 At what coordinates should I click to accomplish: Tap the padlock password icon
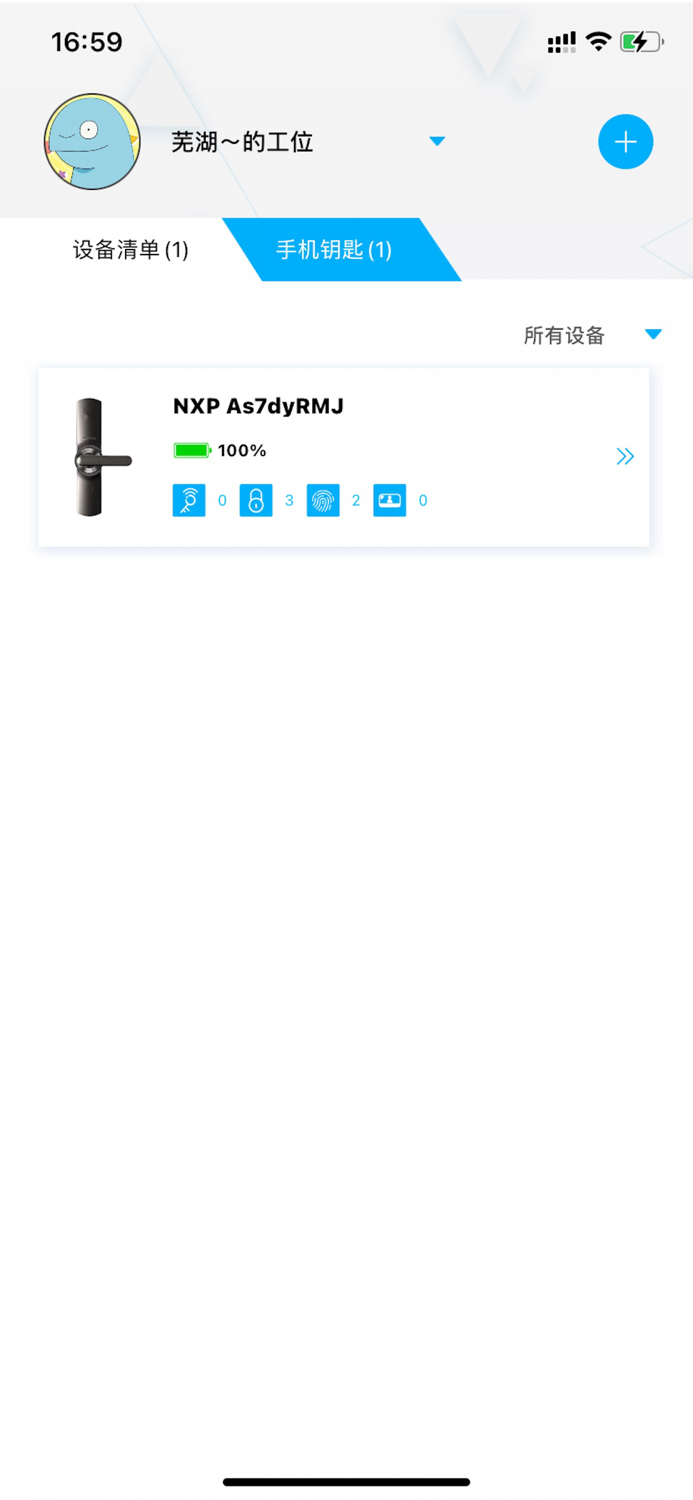click(256, 500)
